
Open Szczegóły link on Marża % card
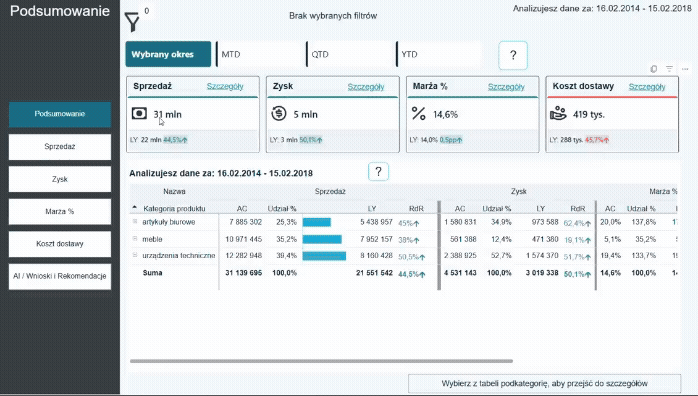tap(506, 86)
